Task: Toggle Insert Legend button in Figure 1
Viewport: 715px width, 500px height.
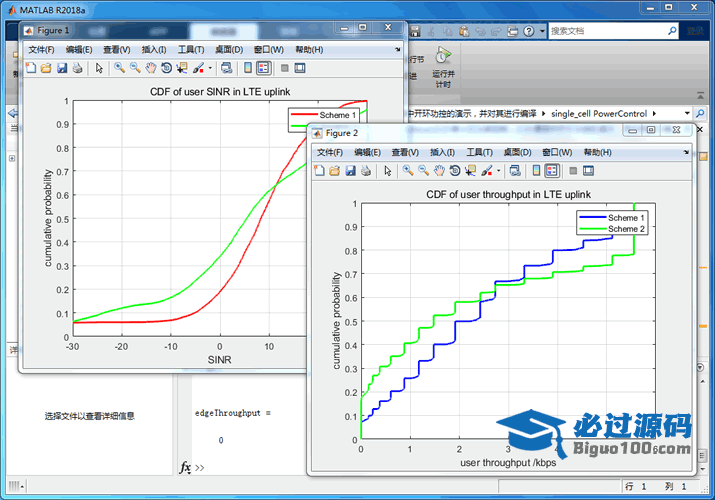Action: [x=264, y=68]
